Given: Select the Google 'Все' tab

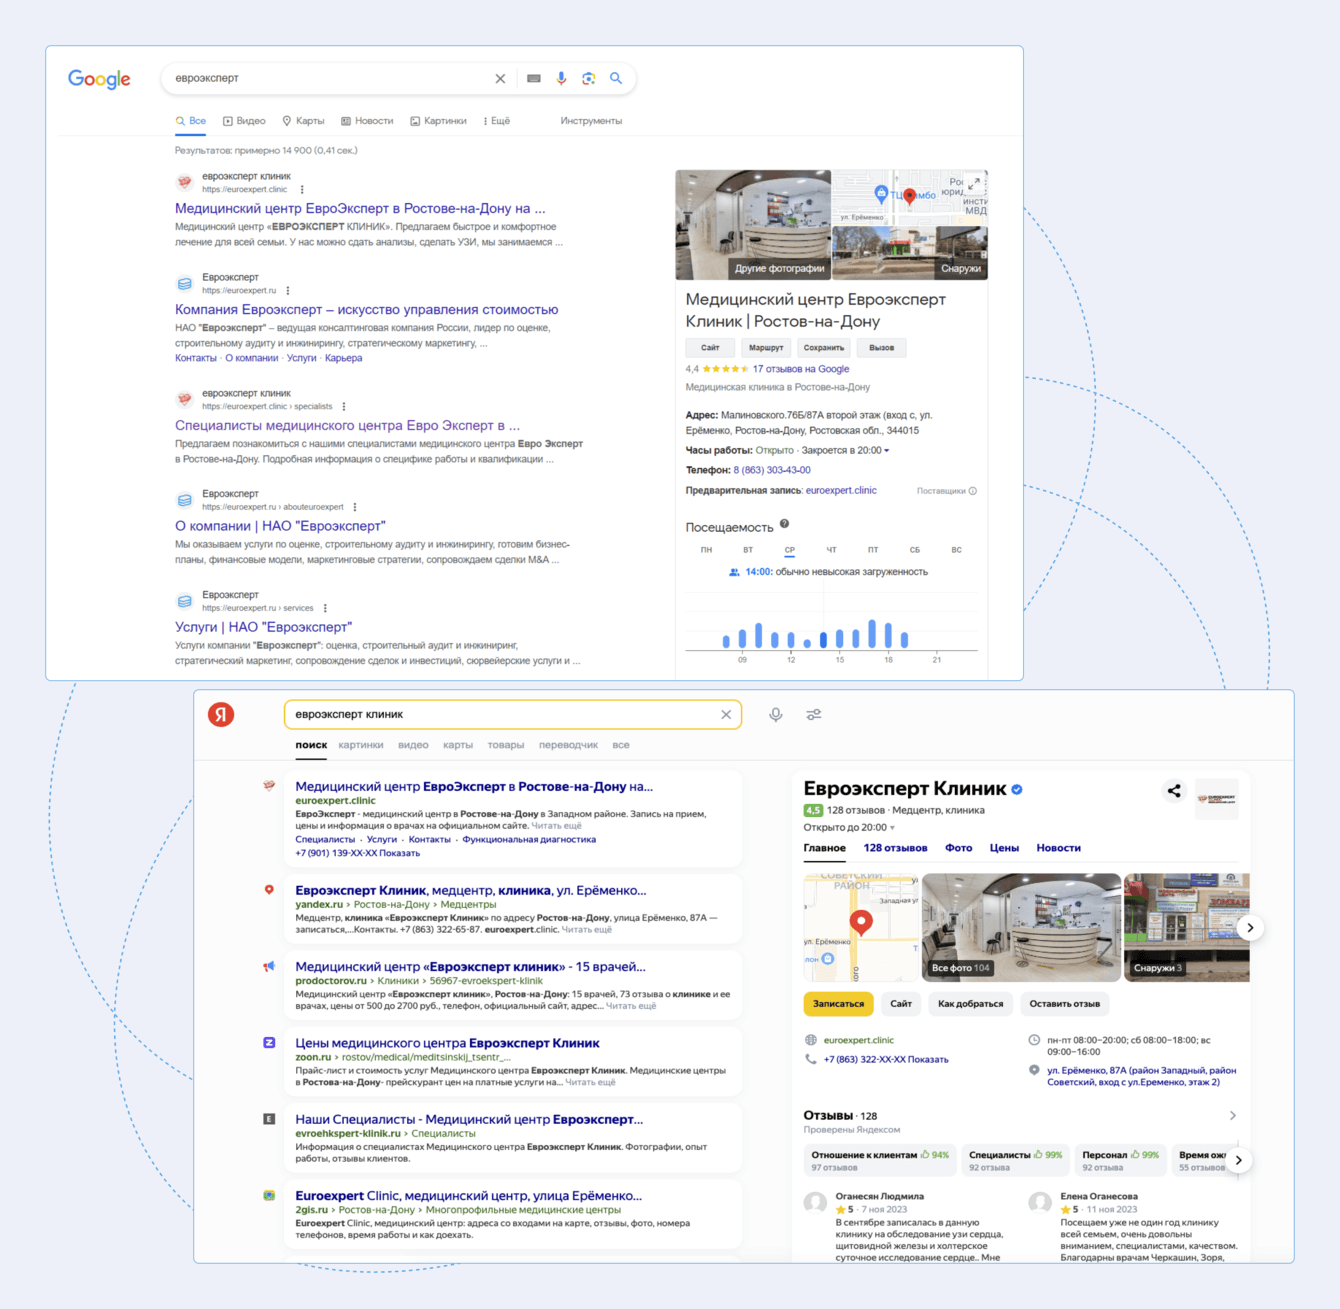Looking at the screenshot, I should click(x=191, y=121).
